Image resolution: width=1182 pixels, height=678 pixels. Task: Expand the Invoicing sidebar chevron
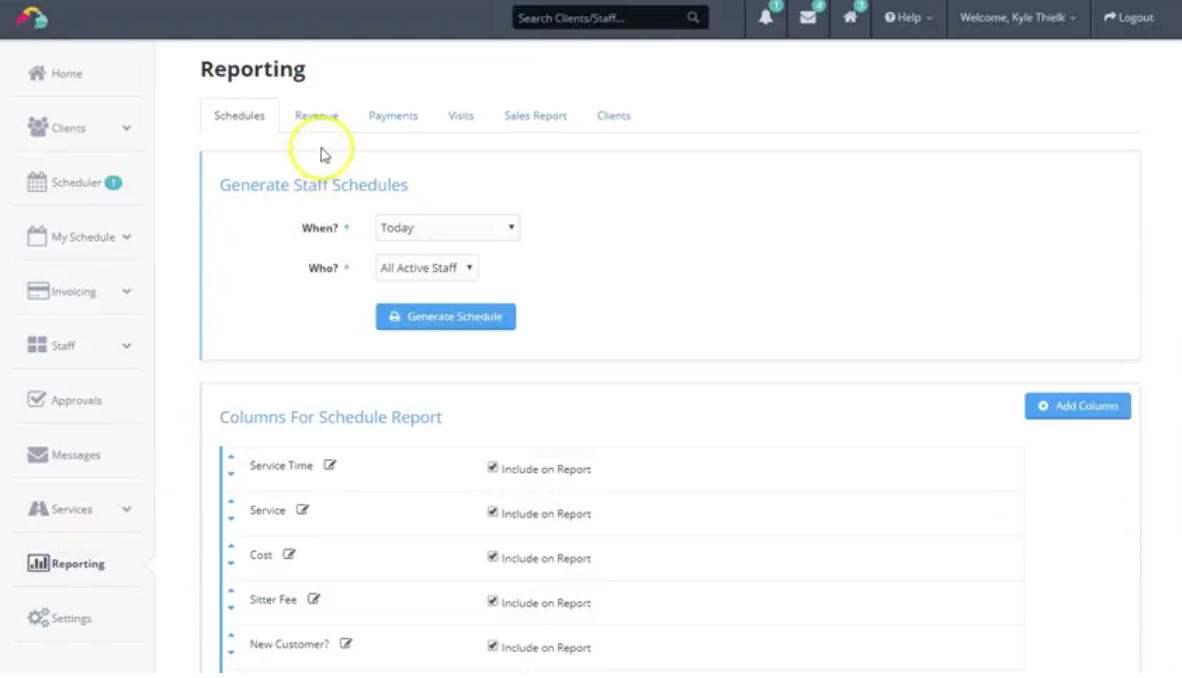pyautogui.click(x=127, y=291)
